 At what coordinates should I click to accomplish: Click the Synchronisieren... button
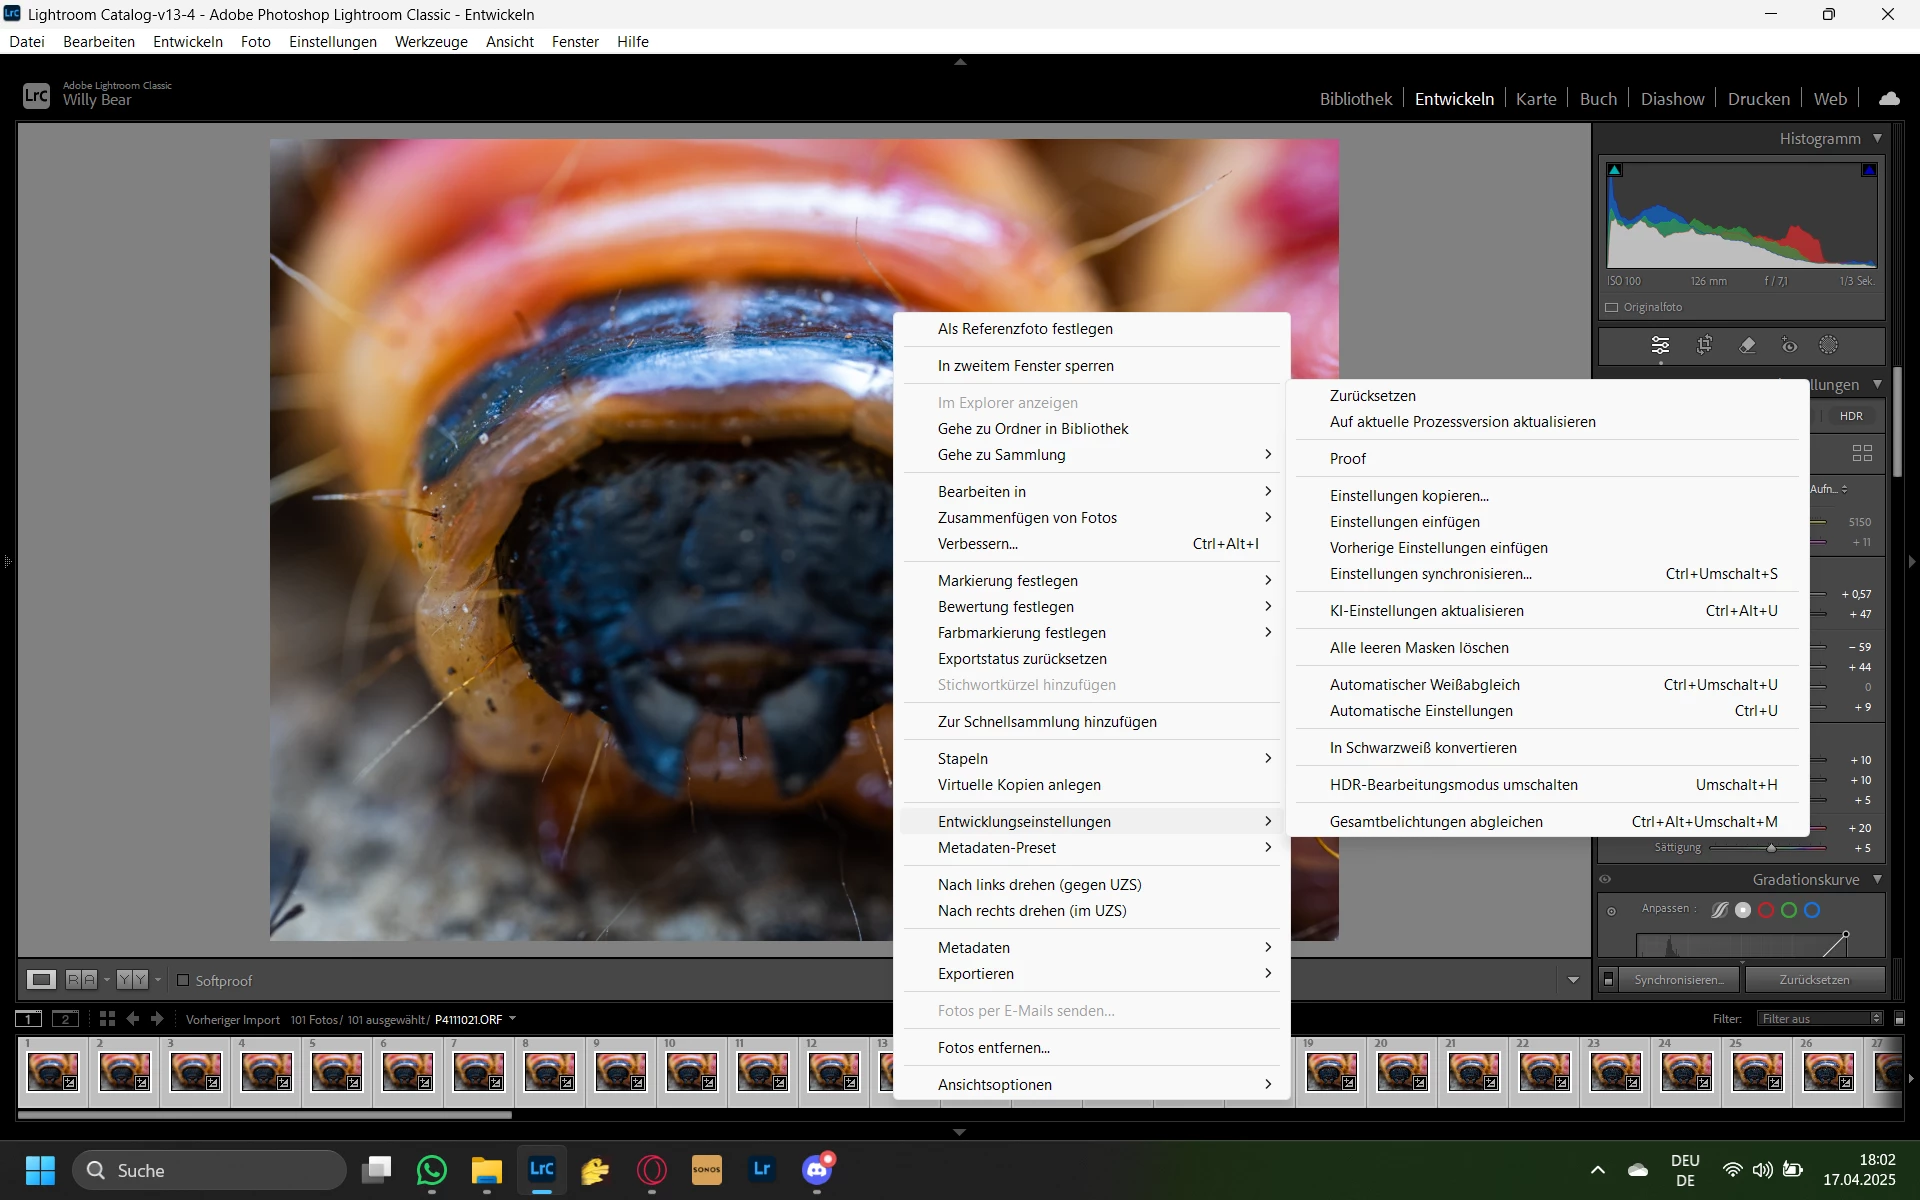pyautogui.click(x=1678, y=980)
